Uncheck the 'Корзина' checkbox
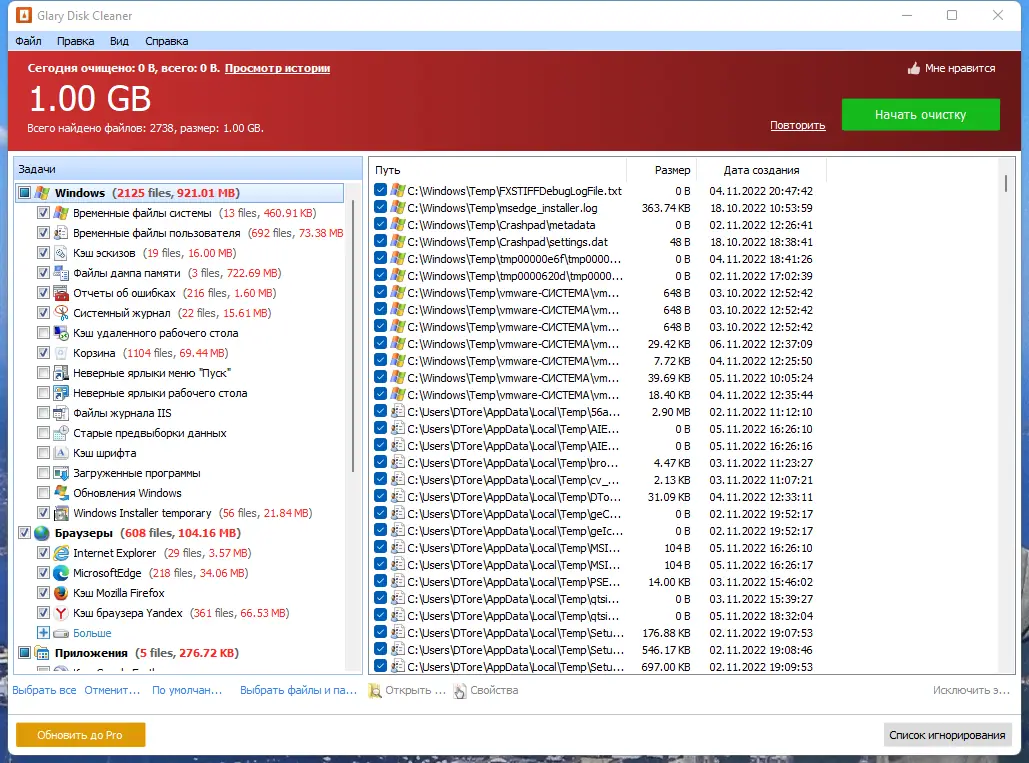This screenshot has width=1029, height=763. [43, 353]
